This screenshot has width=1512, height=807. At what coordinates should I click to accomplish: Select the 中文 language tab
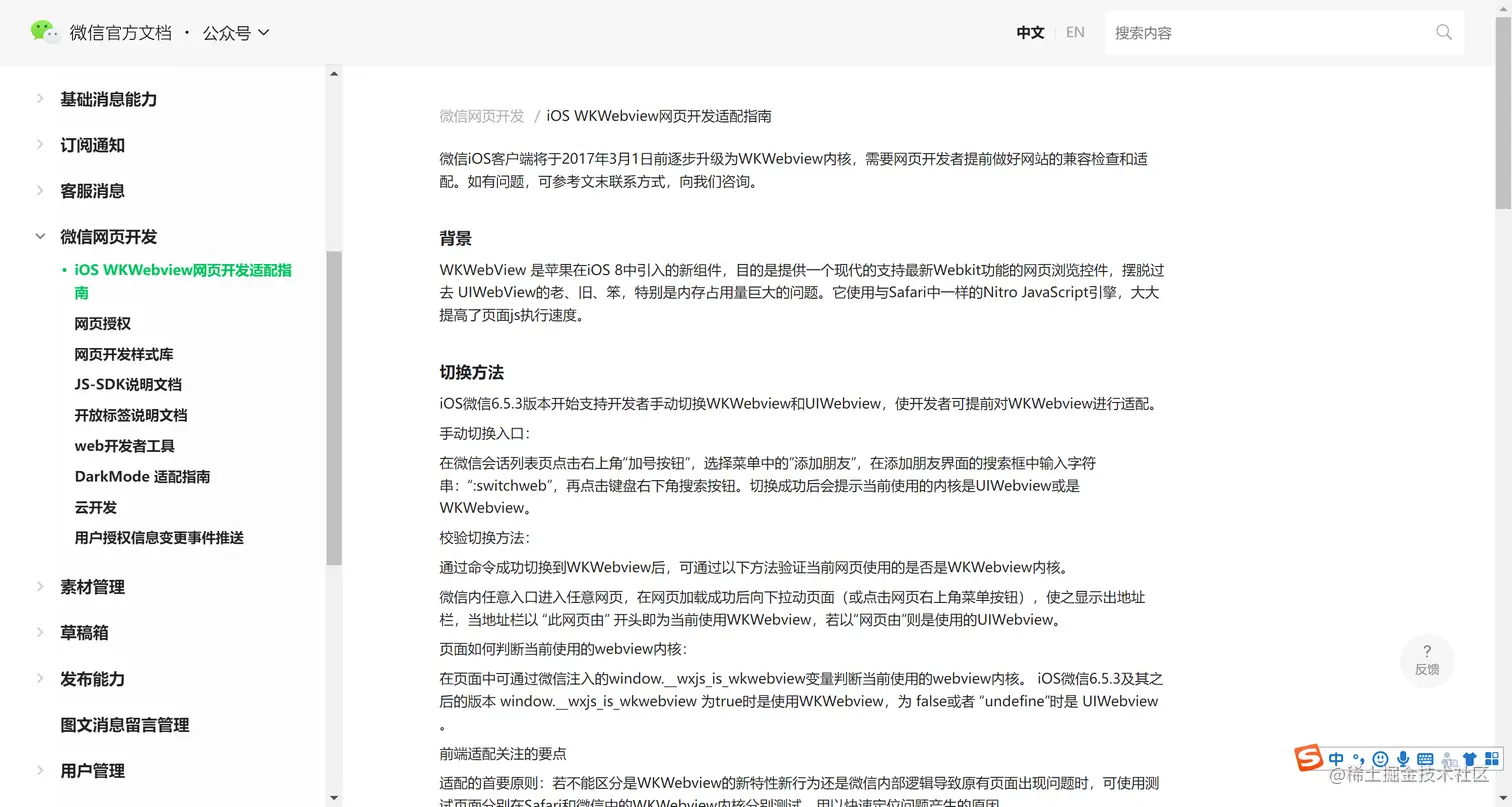tap(1030, 32)
